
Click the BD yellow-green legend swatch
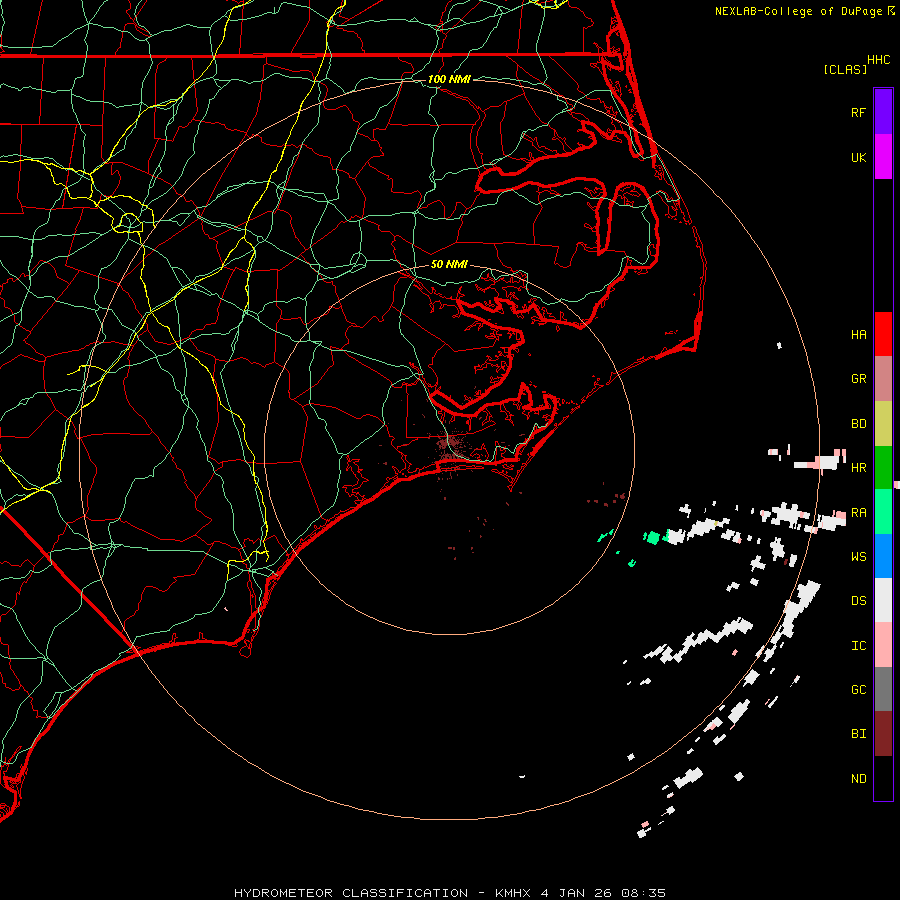point(883,424)
